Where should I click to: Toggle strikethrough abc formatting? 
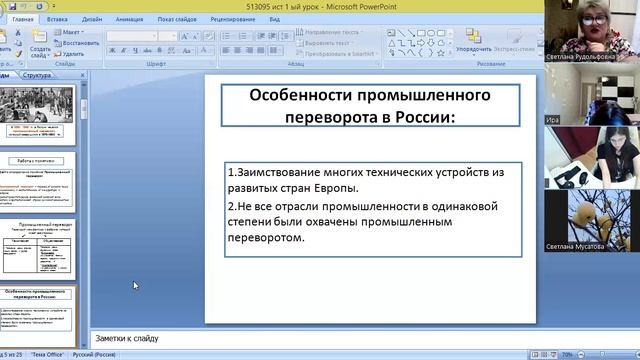147,51
